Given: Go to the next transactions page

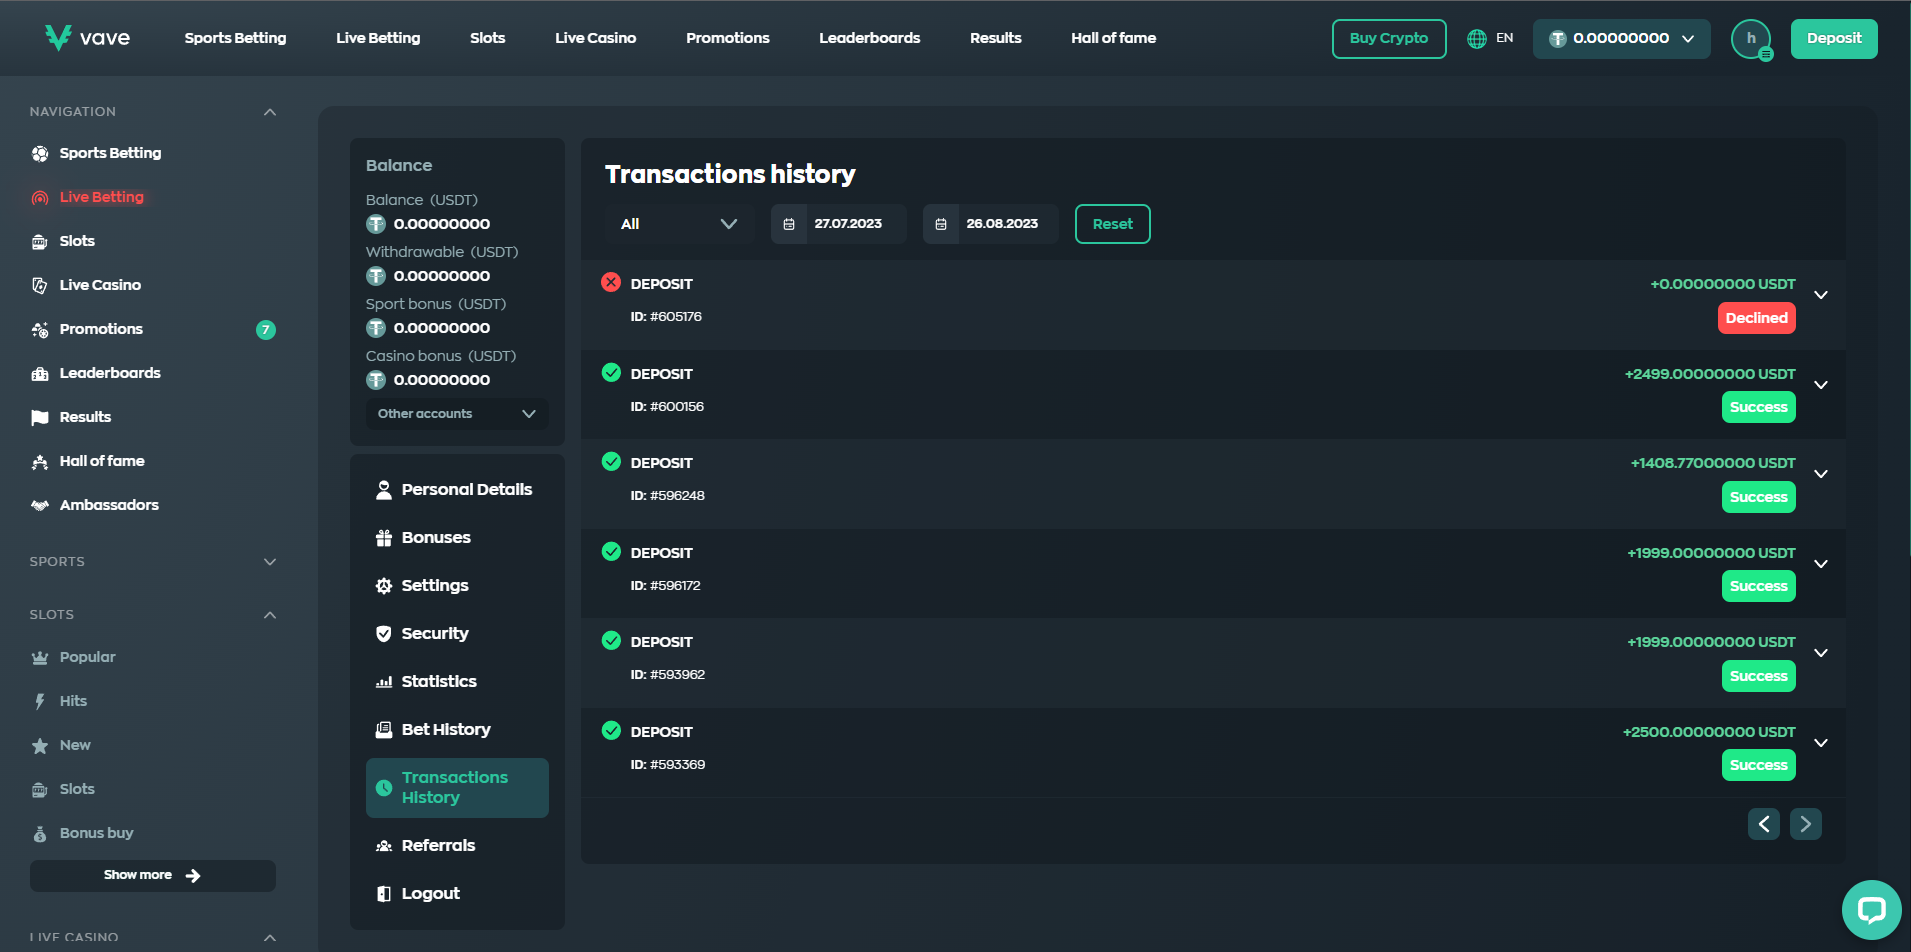Looking at the screenshot, I should [x=1806, y=824].
